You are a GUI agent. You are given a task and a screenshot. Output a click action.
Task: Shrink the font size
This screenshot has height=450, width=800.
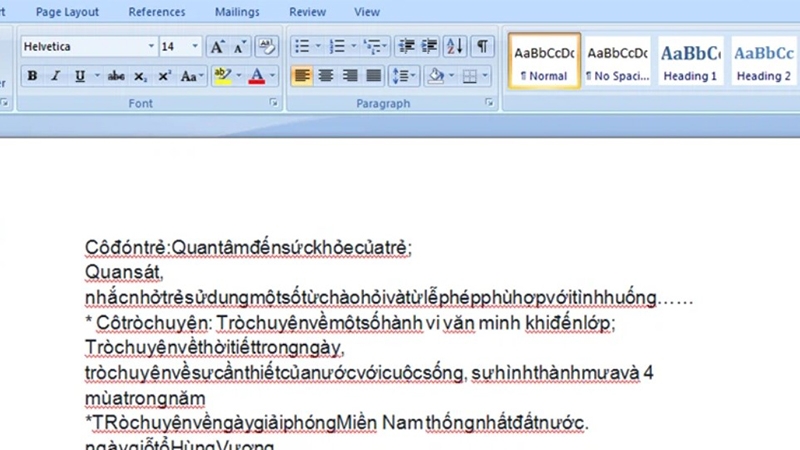click(240, 47)
